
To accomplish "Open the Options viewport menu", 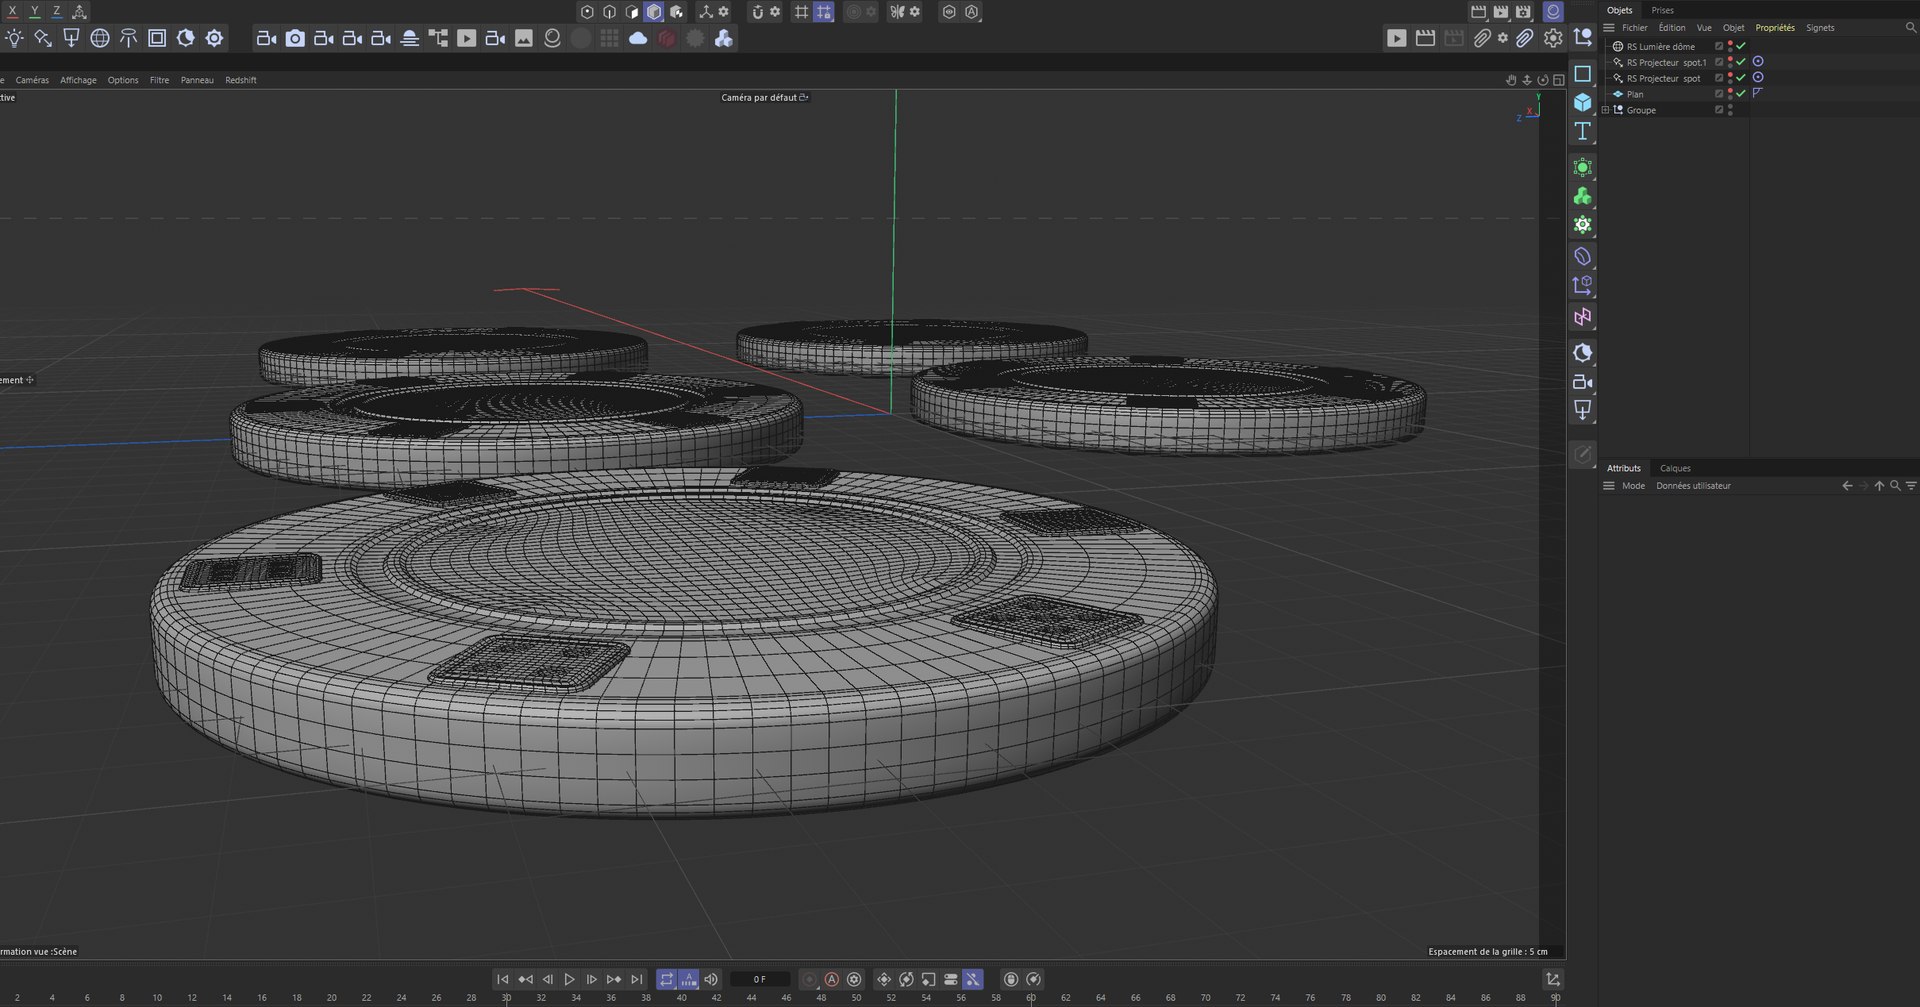I will coord(123,80).
